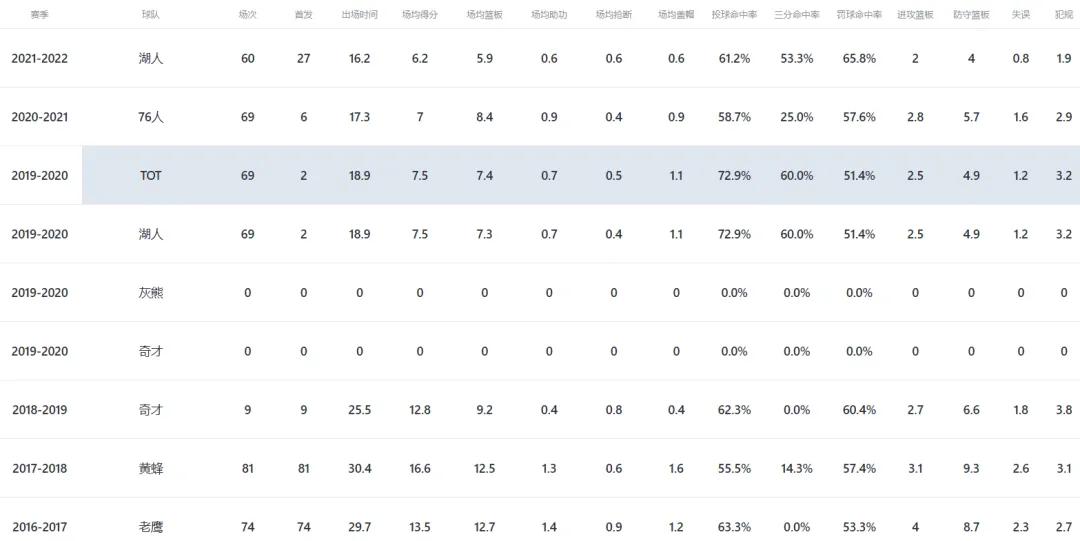Image resolution: width=1080 pixels, height=541 pixels.
Task: Click 黄蜂 team name in 2017-2018 row
Action: (150, 469)
